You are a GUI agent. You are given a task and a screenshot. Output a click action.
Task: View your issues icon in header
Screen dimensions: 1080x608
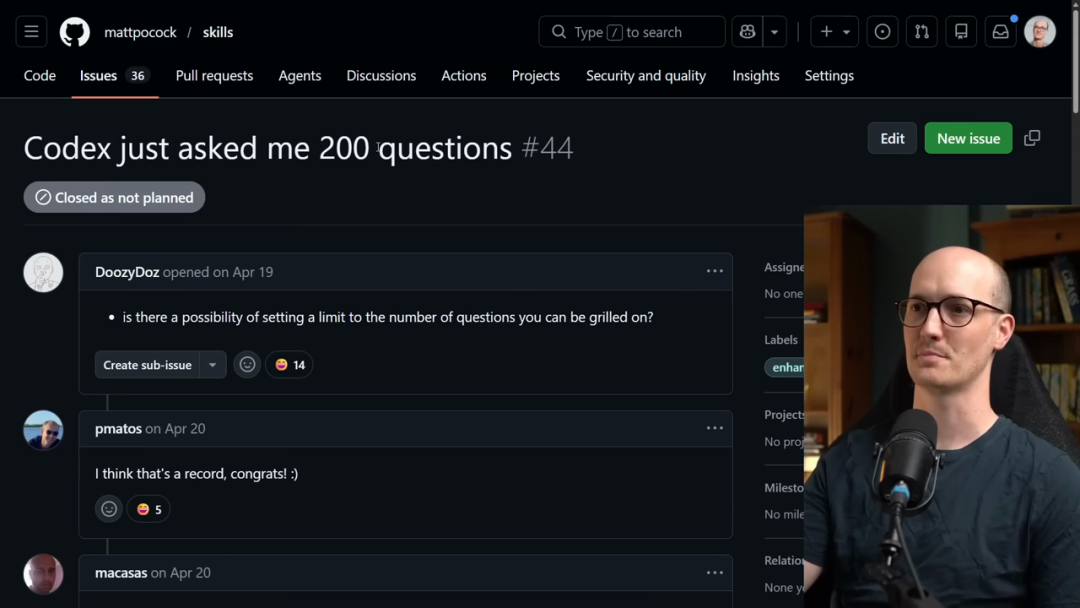tap(882, 32)
